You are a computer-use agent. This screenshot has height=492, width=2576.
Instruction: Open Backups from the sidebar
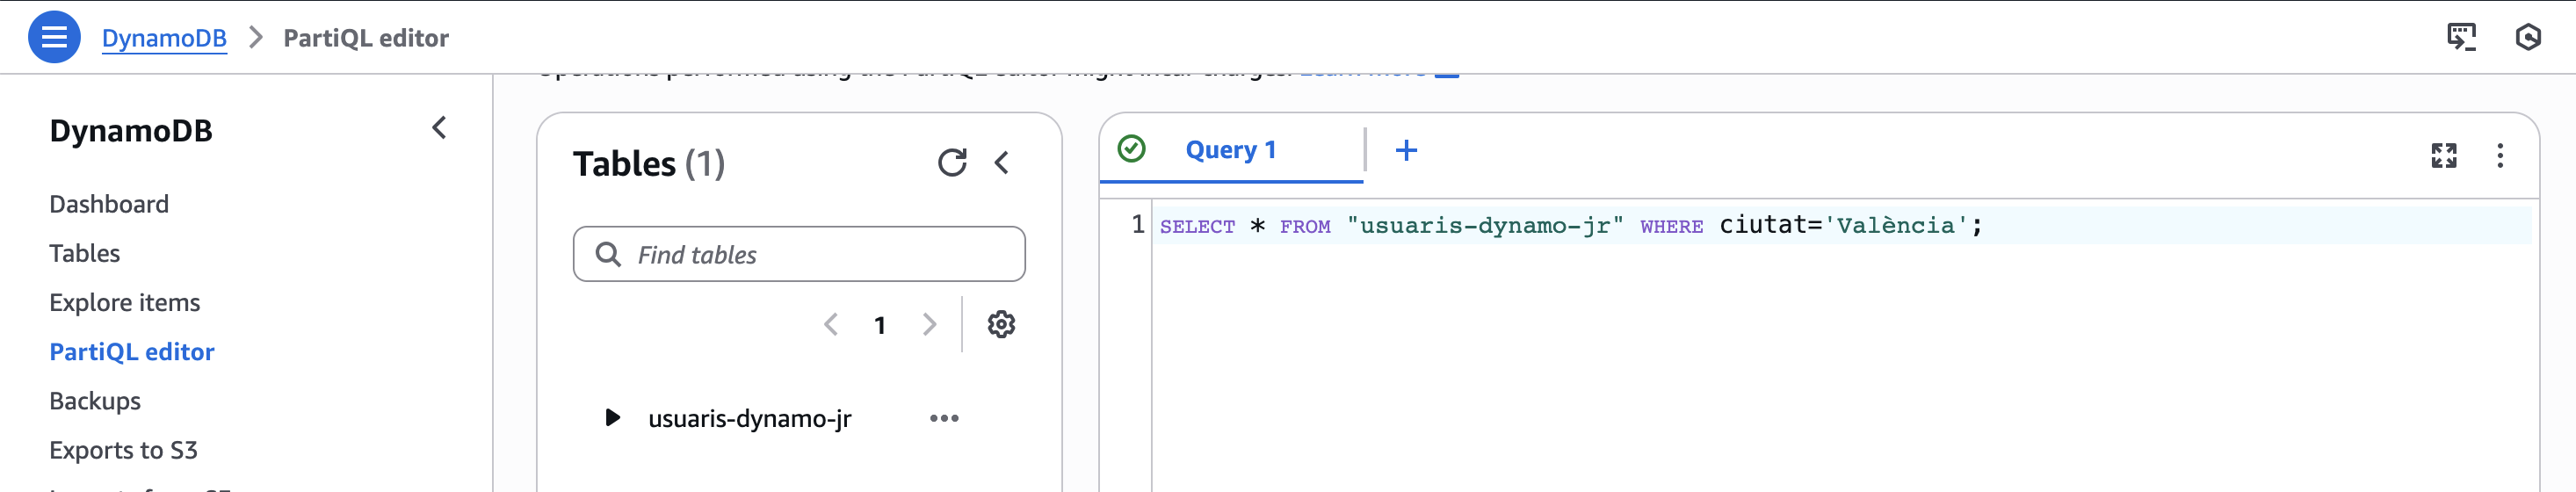point(95,401)
